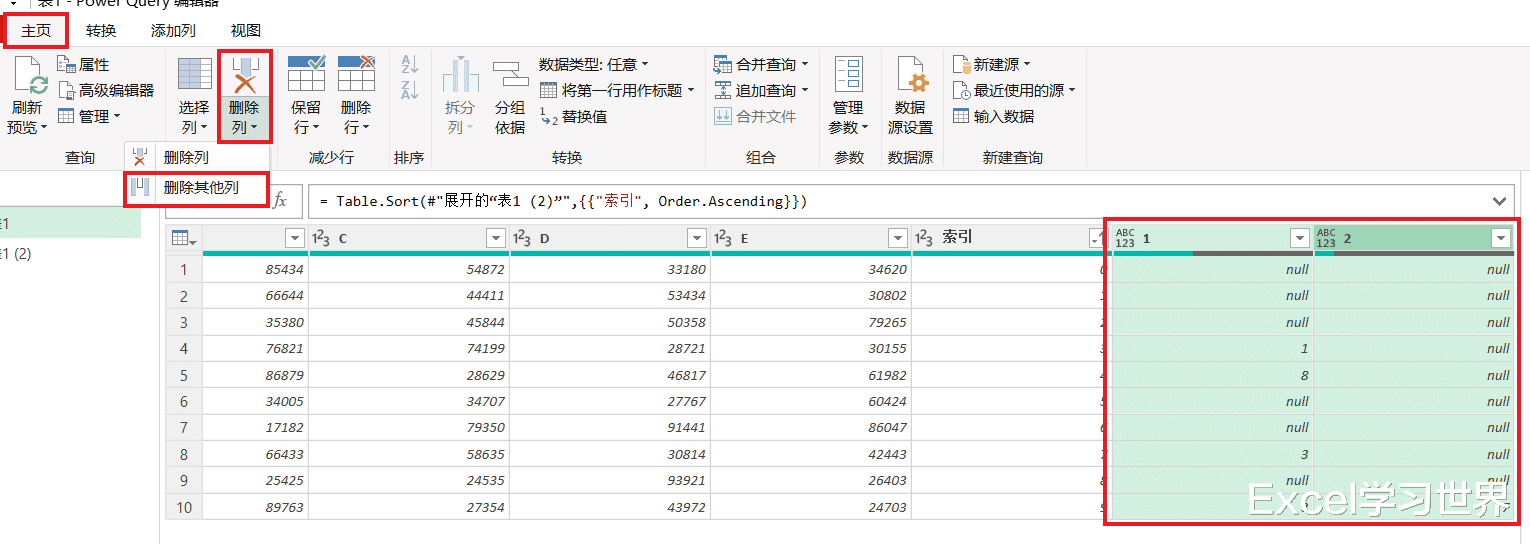Screen dimensions: 1530x544
Task: Click the greyed 合并文件 button
Action: [x=755, y=117]
